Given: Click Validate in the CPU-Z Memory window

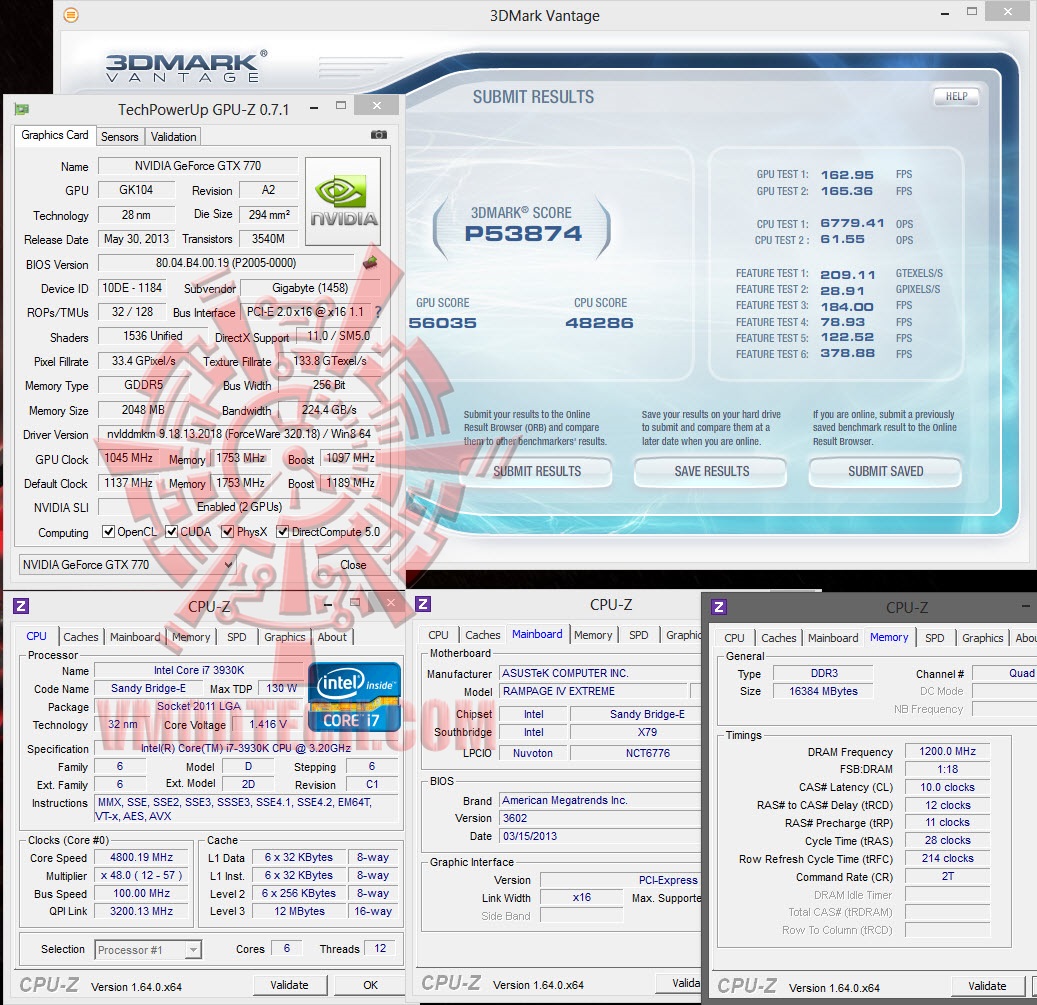Looking at the screenshot, I should click(987, 986).
